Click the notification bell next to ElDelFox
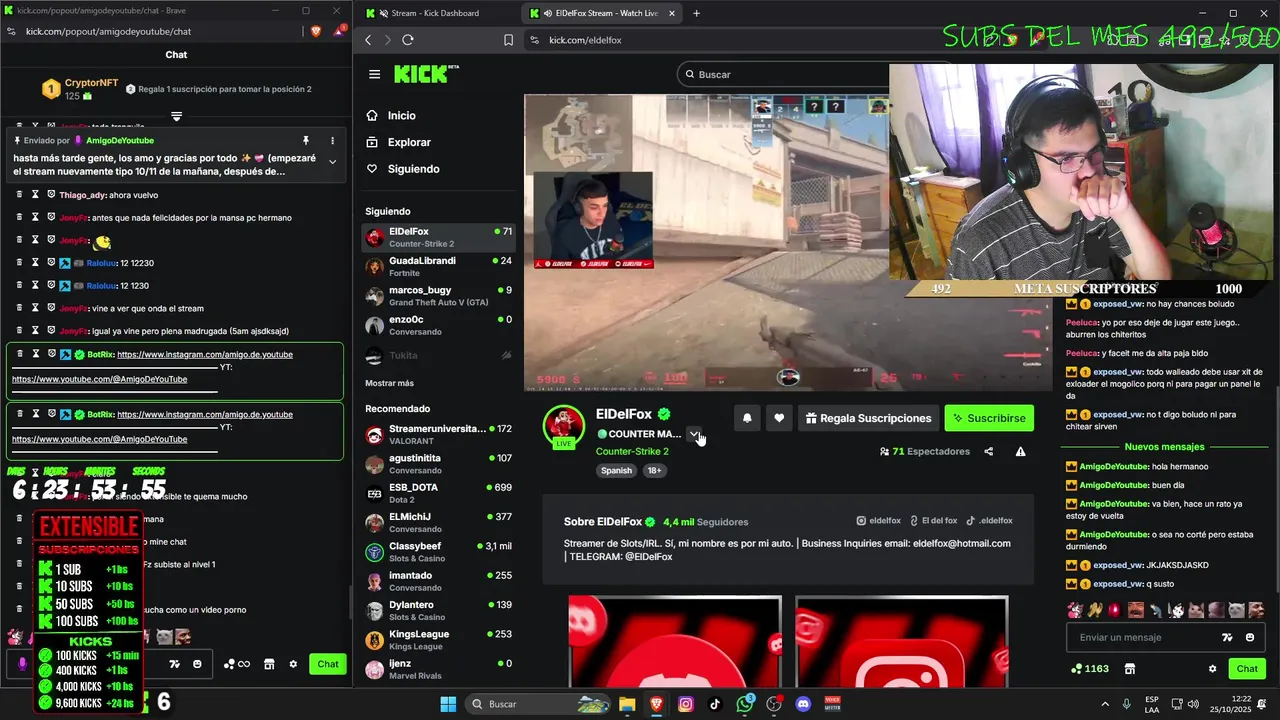The width and height of the screenshot is (1280, 720). coord(746,418)
